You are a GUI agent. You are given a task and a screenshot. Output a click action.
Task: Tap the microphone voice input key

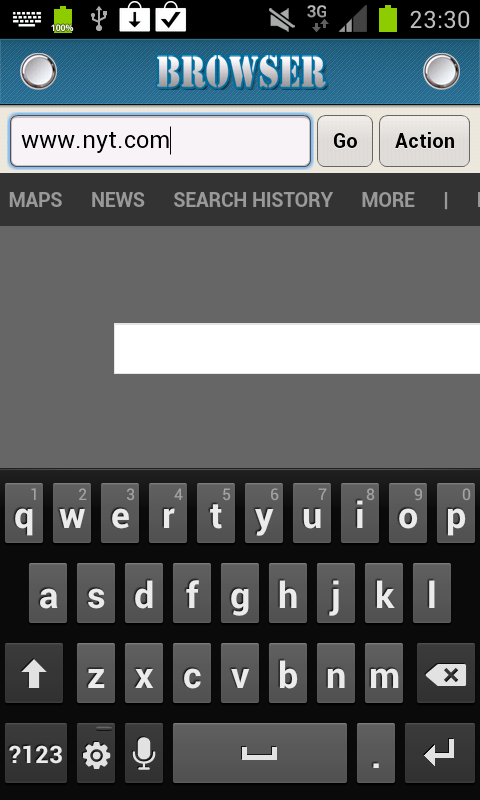144,753
